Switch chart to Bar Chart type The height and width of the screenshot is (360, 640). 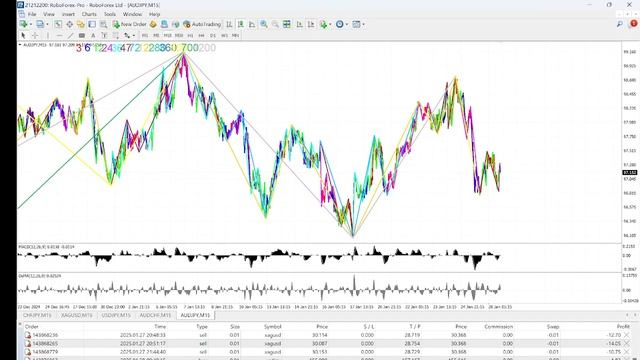tap(229, 24)
